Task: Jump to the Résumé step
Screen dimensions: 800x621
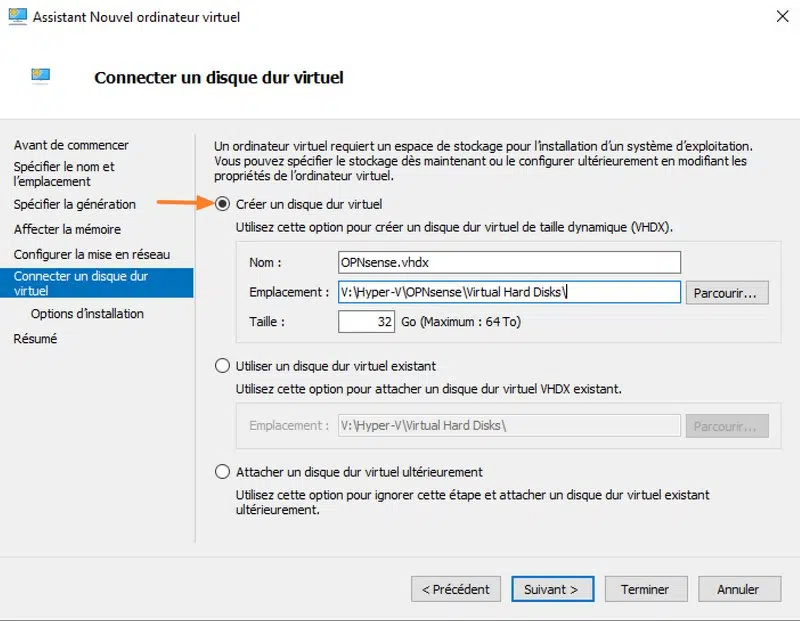Action: point(35,339)
